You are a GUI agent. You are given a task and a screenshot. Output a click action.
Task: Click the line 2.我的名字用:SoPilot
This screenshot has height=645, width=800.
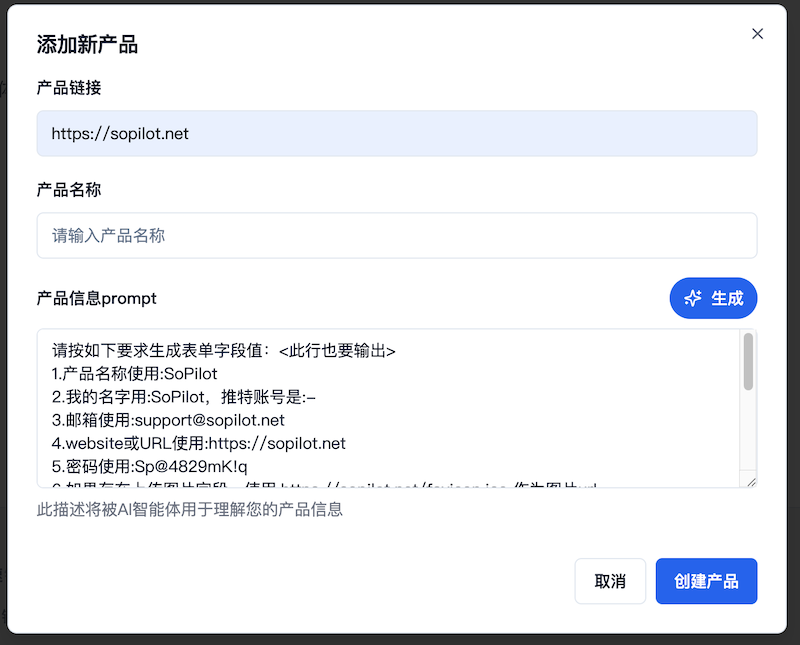(184, 396)
